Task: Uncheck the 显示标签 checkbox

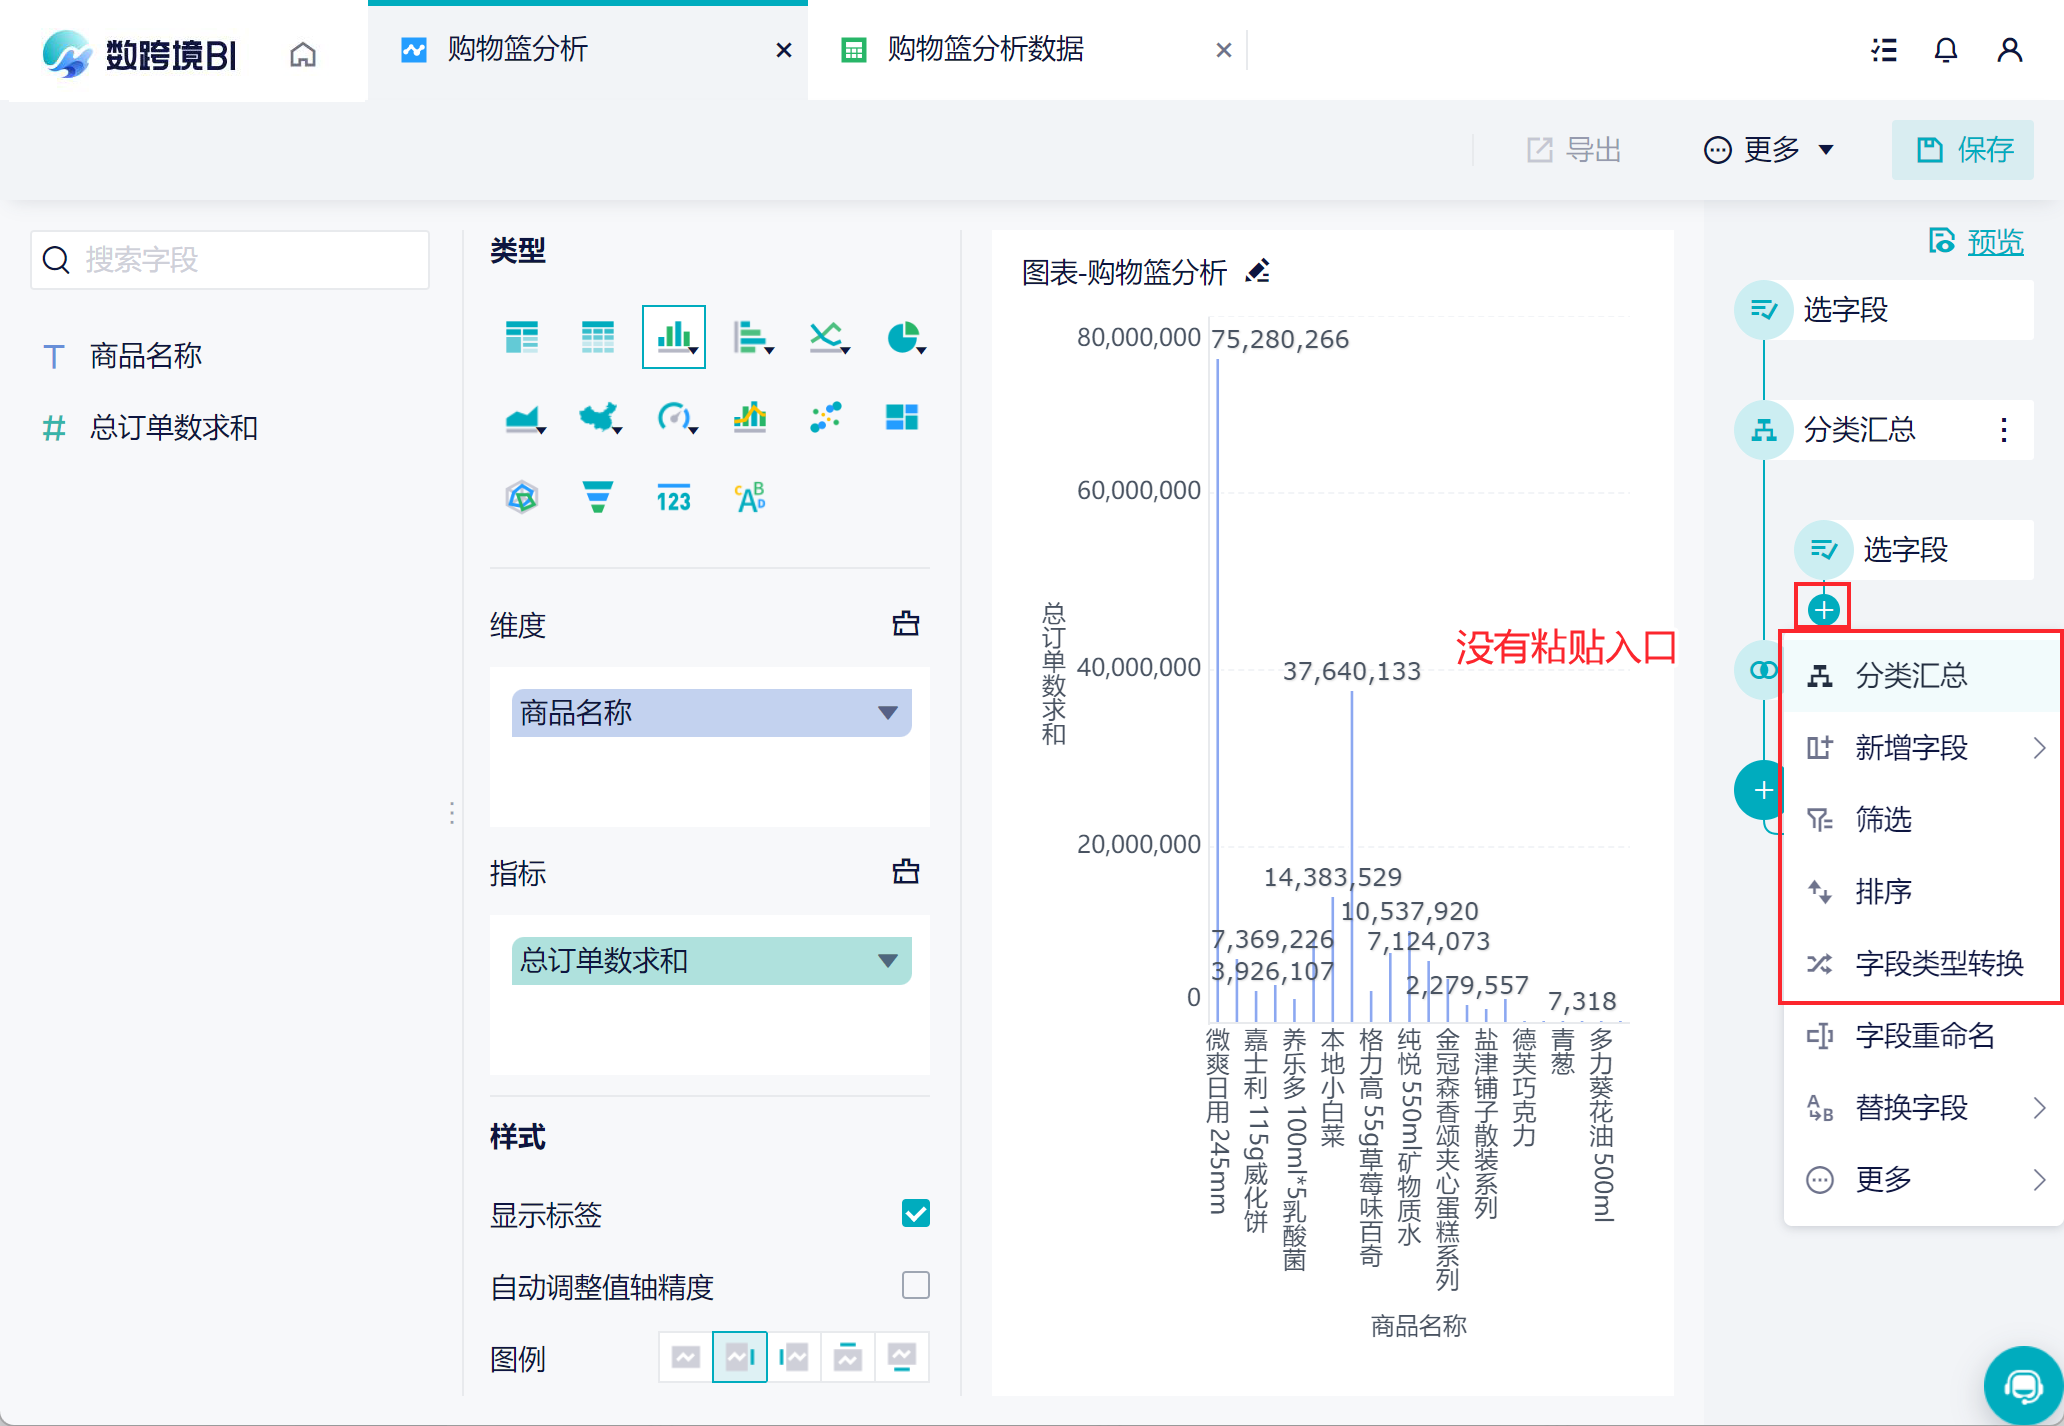Action: point(915,1213)
